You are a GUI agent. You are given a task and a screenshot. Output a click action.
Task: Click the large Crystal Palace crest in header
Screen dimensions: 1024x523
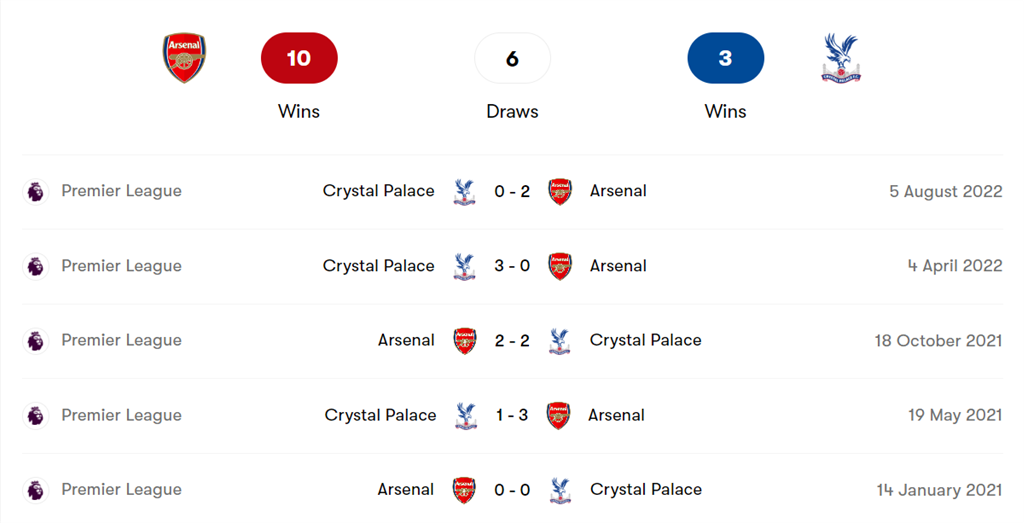coord(839,58)
